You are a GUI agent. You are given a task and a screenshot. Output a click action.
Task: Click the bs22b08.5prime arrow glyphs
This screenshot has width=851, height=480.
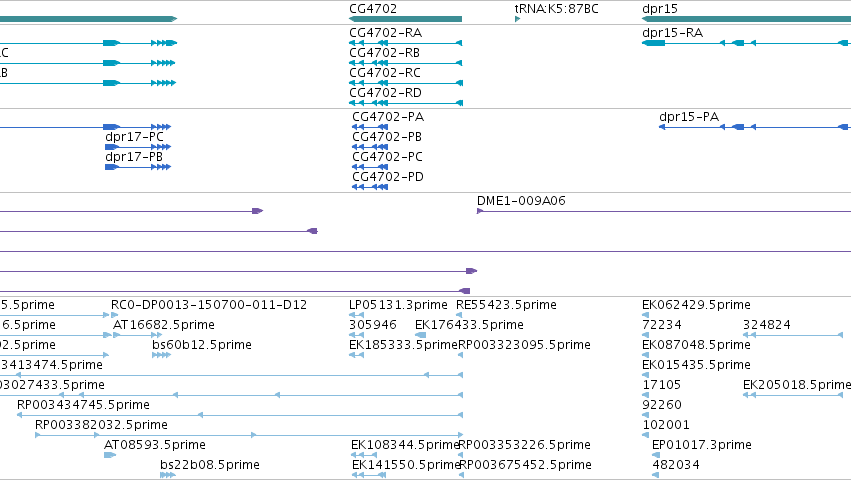pyautogui.click(x=168, y=475)
